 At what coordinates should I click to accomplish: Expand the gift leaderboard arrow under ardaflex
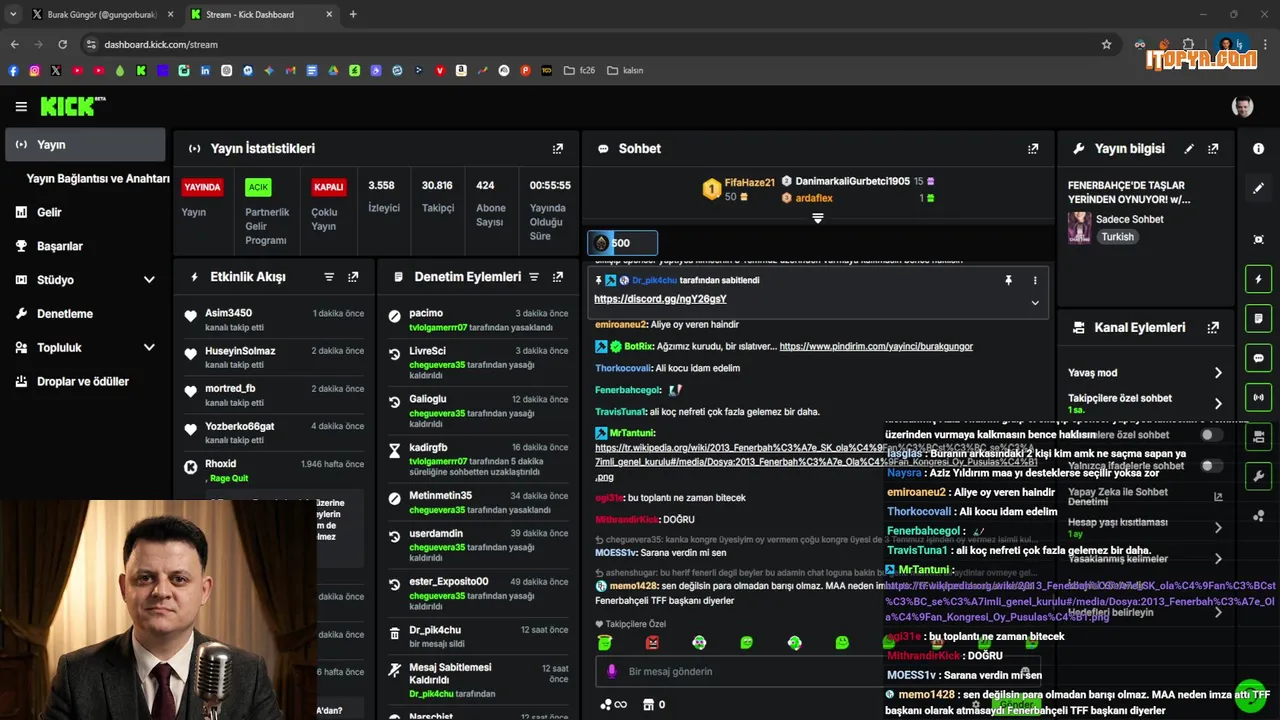818,217
